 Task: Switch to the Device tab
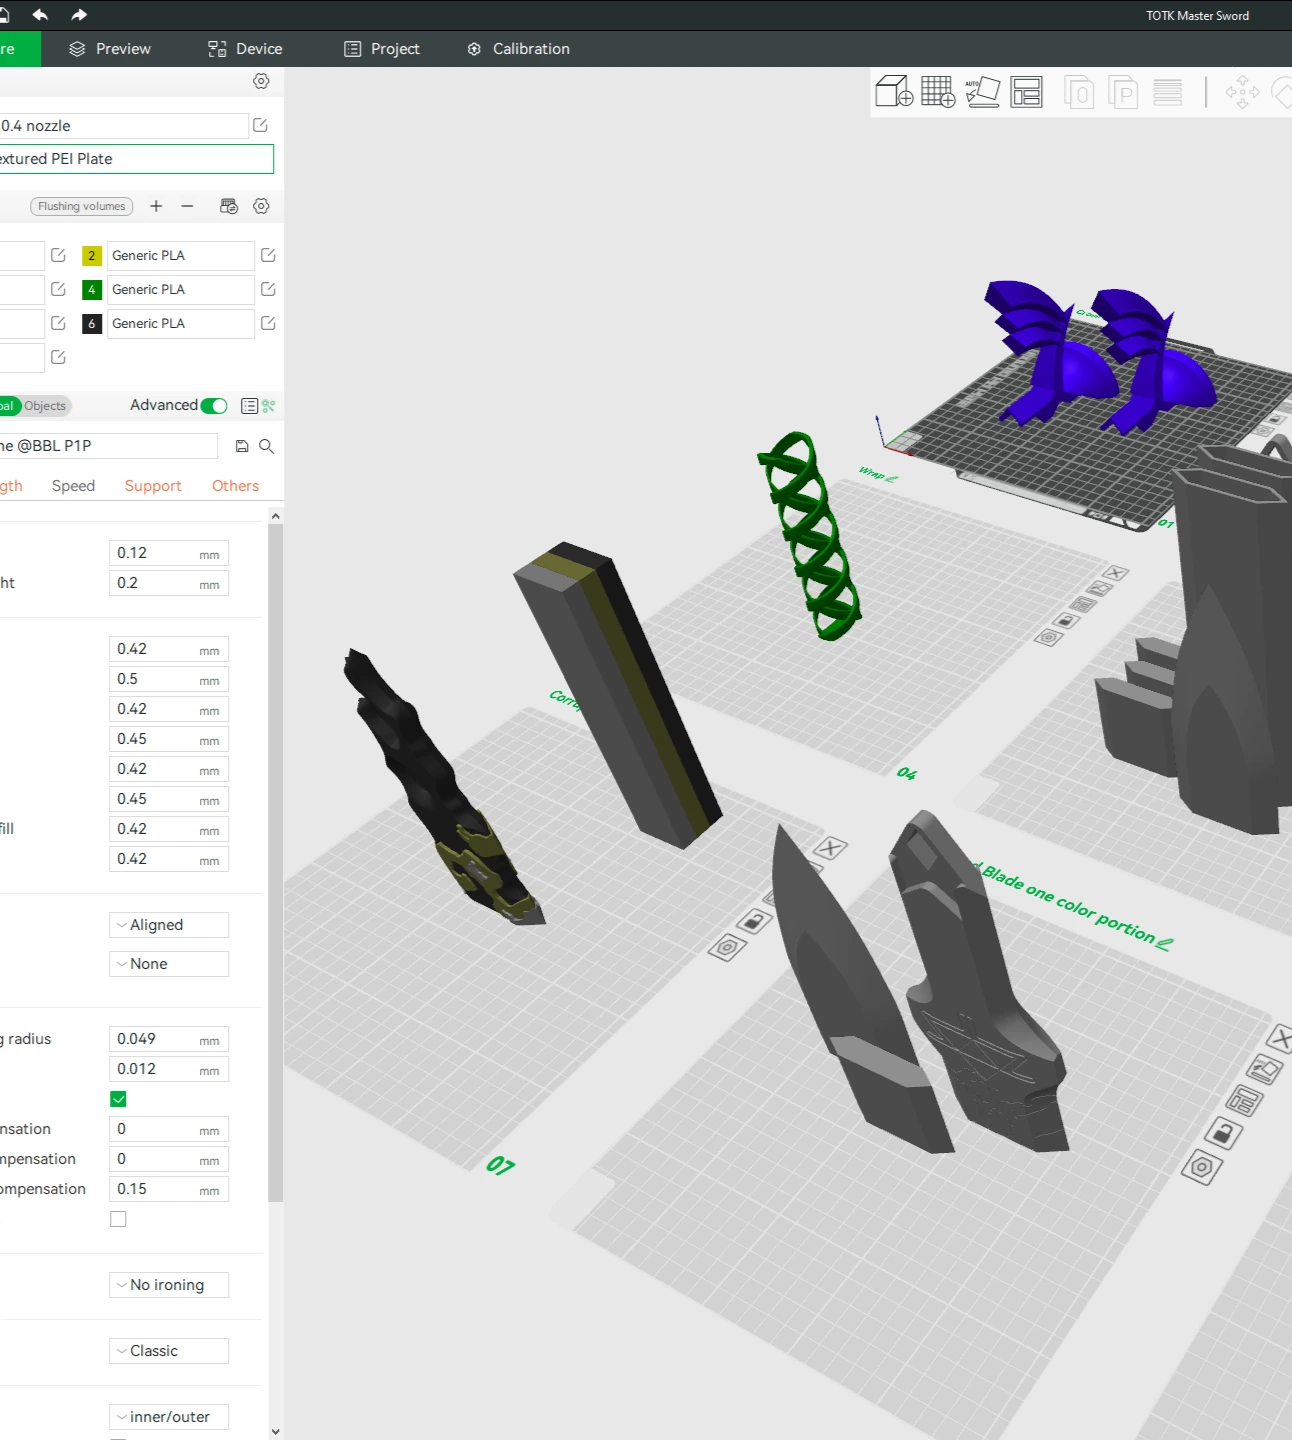point(245,49)
